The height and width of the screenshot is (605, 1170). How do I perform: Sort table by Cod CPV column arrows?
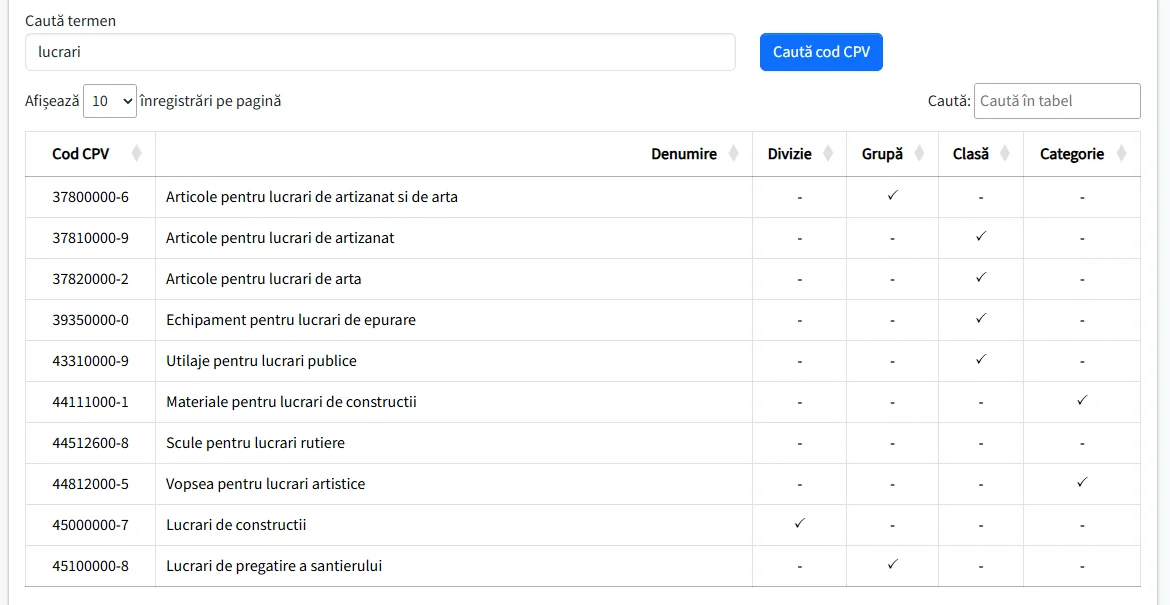(136, 154)
